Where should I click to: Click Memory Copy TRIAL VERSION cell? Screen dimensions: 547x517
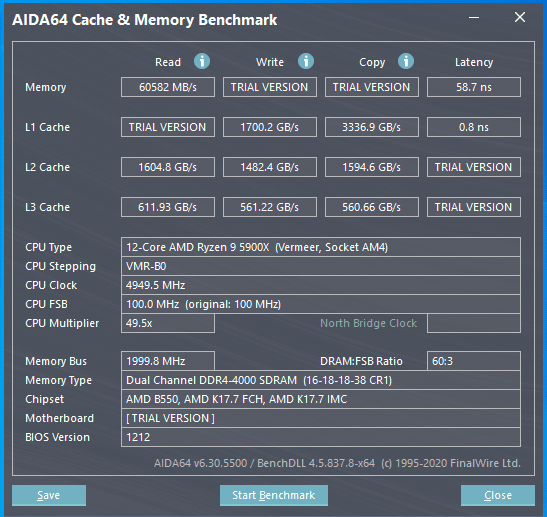[x=372, y=87]
